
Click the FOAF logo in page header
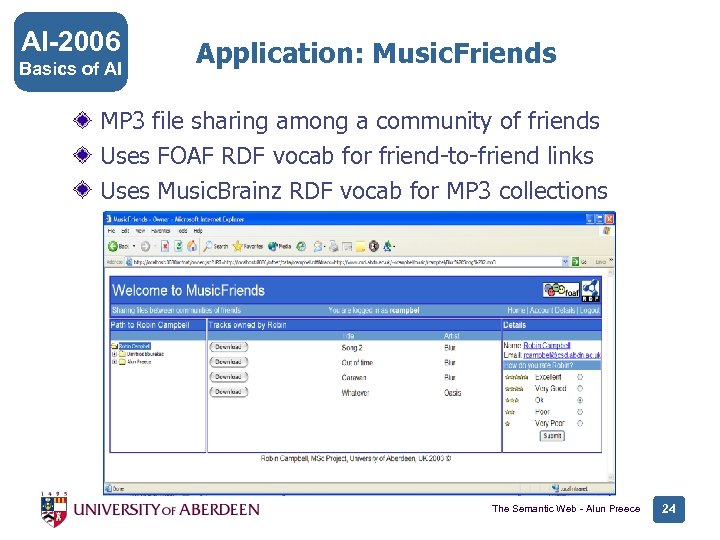coord(561,290)
